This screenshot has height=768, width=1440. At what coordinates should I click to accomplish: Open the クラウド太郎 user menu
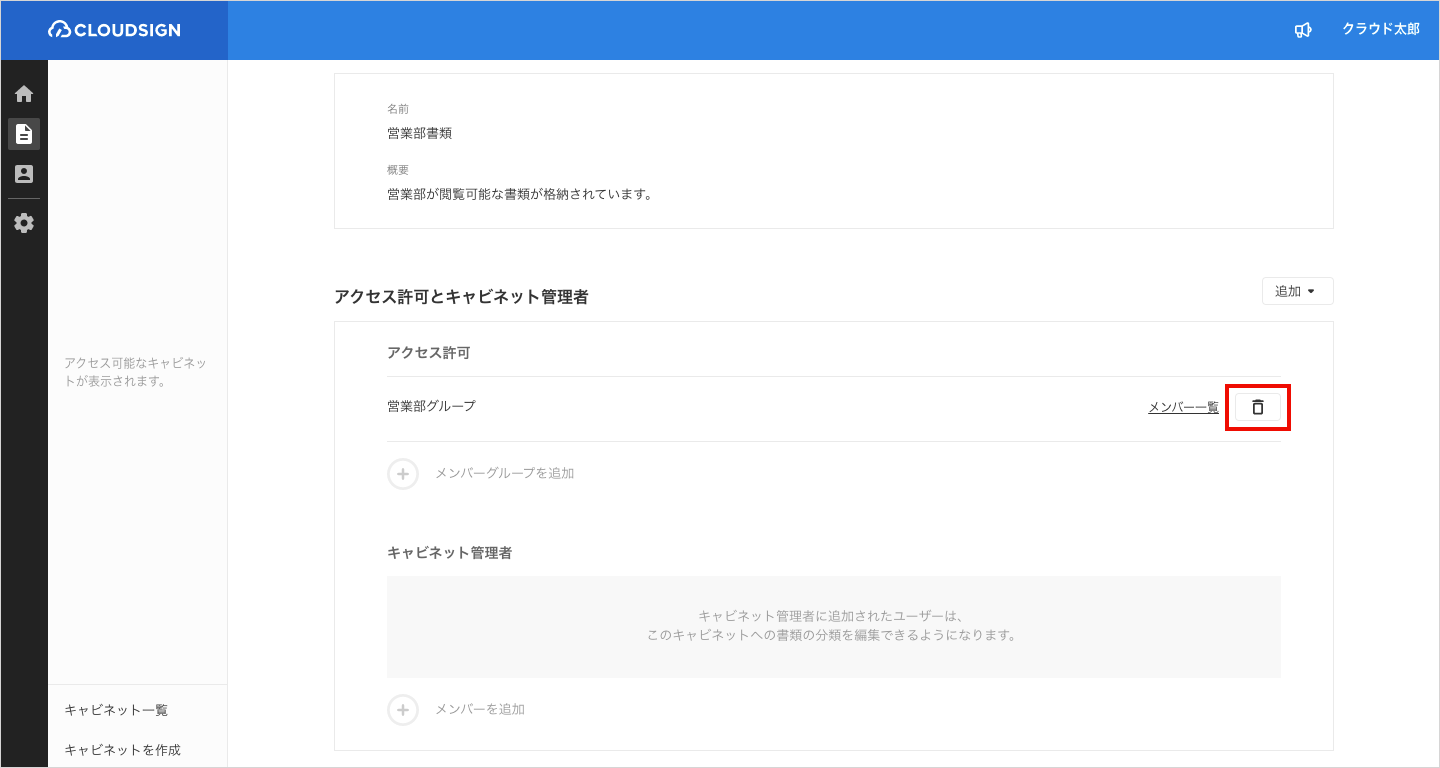tap(1380, 30)
